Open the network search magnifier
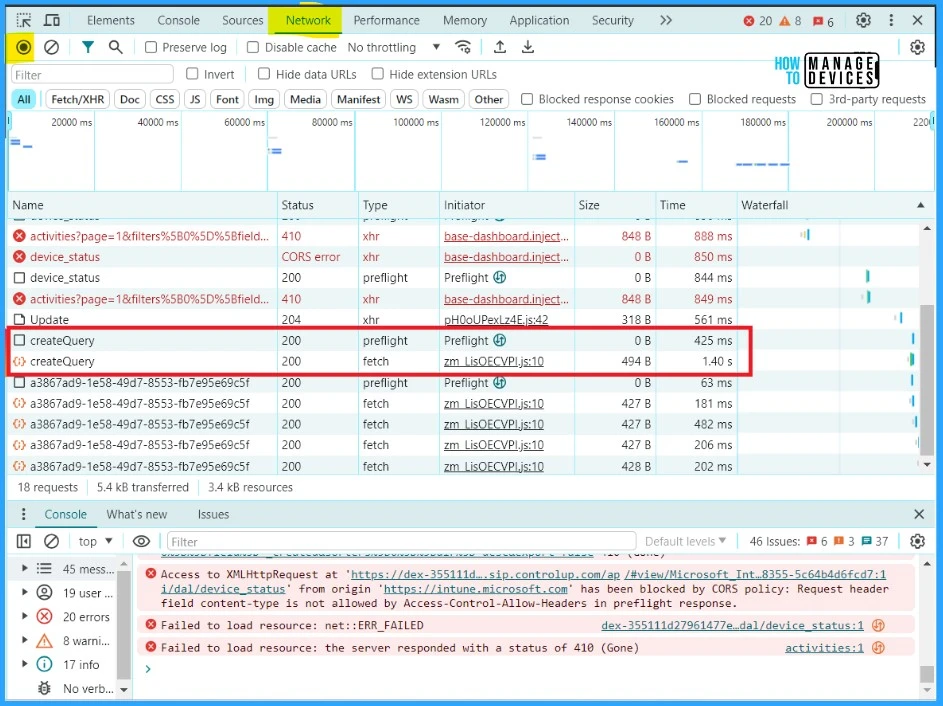Viewport: 943px width, 706px height. pos(115,47)
